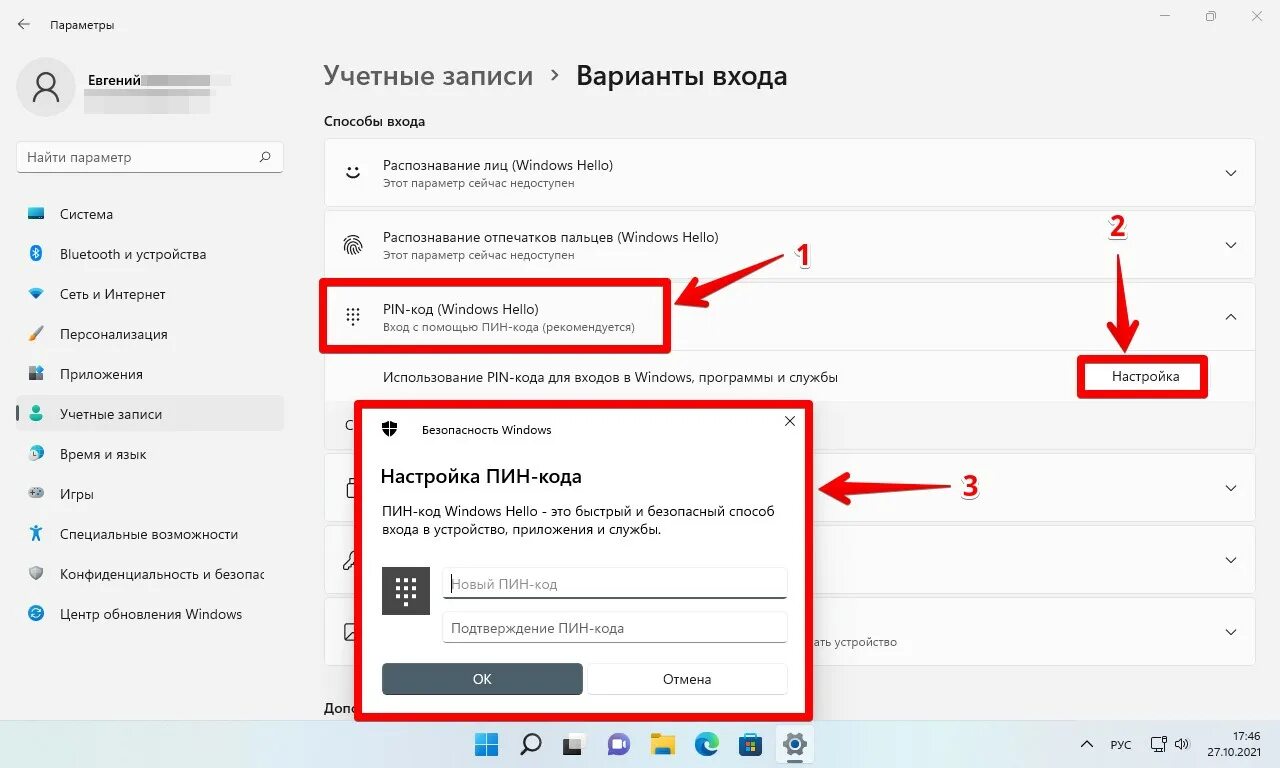1280x768 pixels.
Task: Click the Новый ПИН-код field
Action: point(615,583)
